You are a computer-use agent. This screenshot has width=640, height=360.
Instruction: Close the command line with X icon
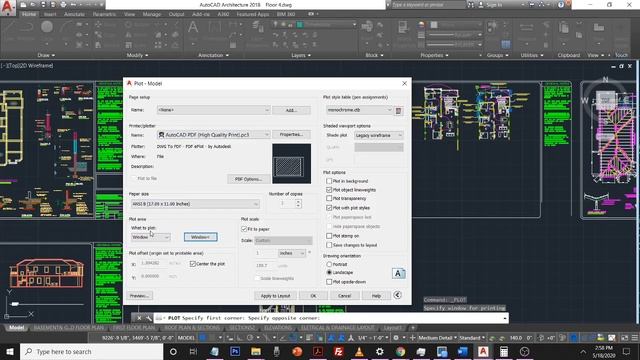click(x=139, y=318)
